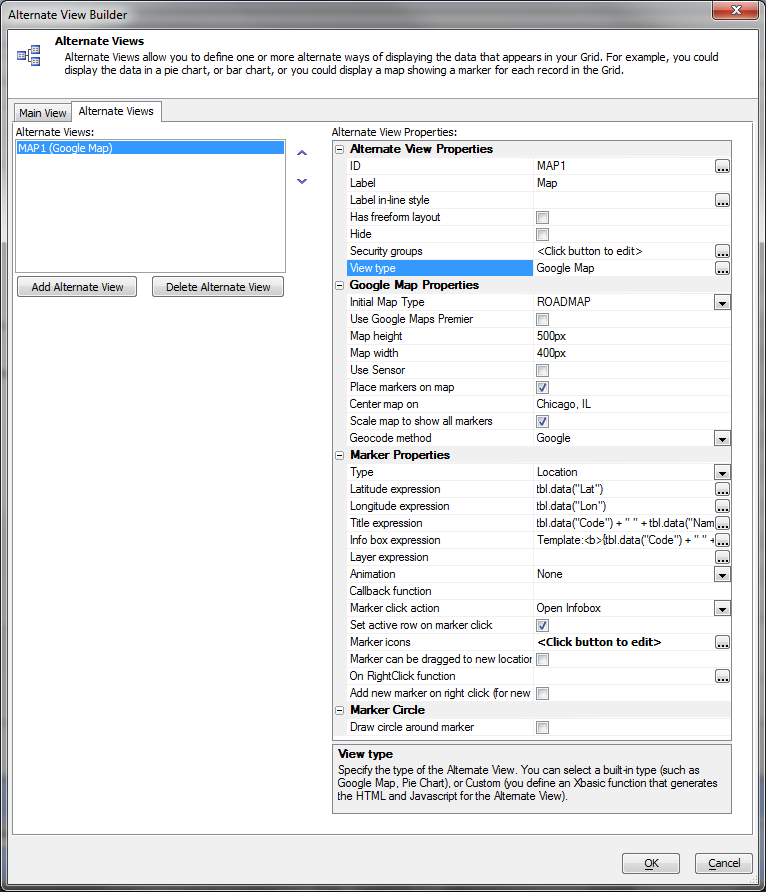Screen dimensions: 766x892
Task: Click Delete Alternate View button
Action: (218, 287)
